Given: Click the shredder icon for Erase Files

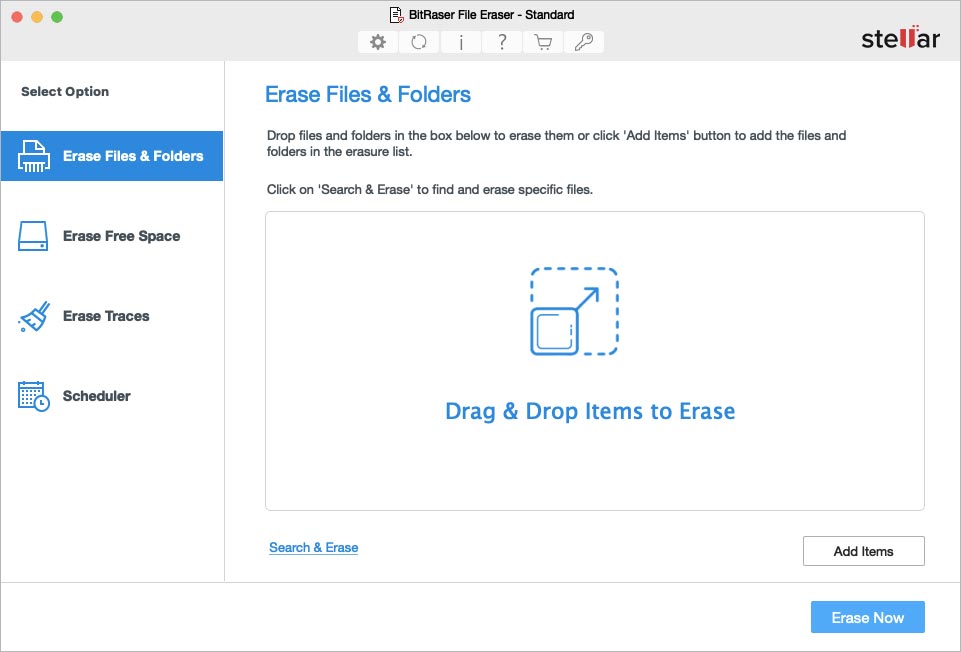Looking at the screenshot, I should pos(34,156).
